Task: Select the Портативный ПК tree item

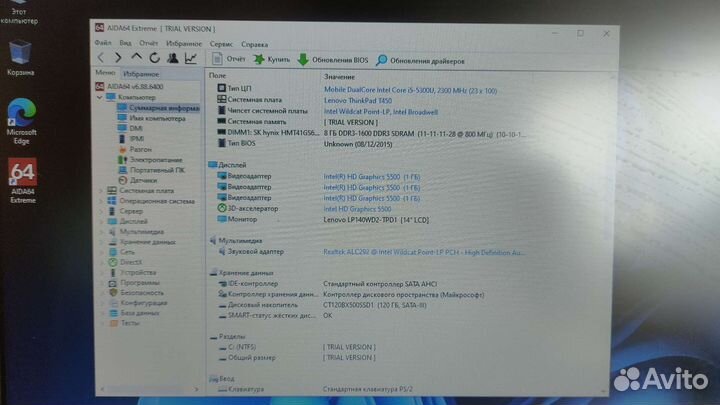Action: [152, 170]
